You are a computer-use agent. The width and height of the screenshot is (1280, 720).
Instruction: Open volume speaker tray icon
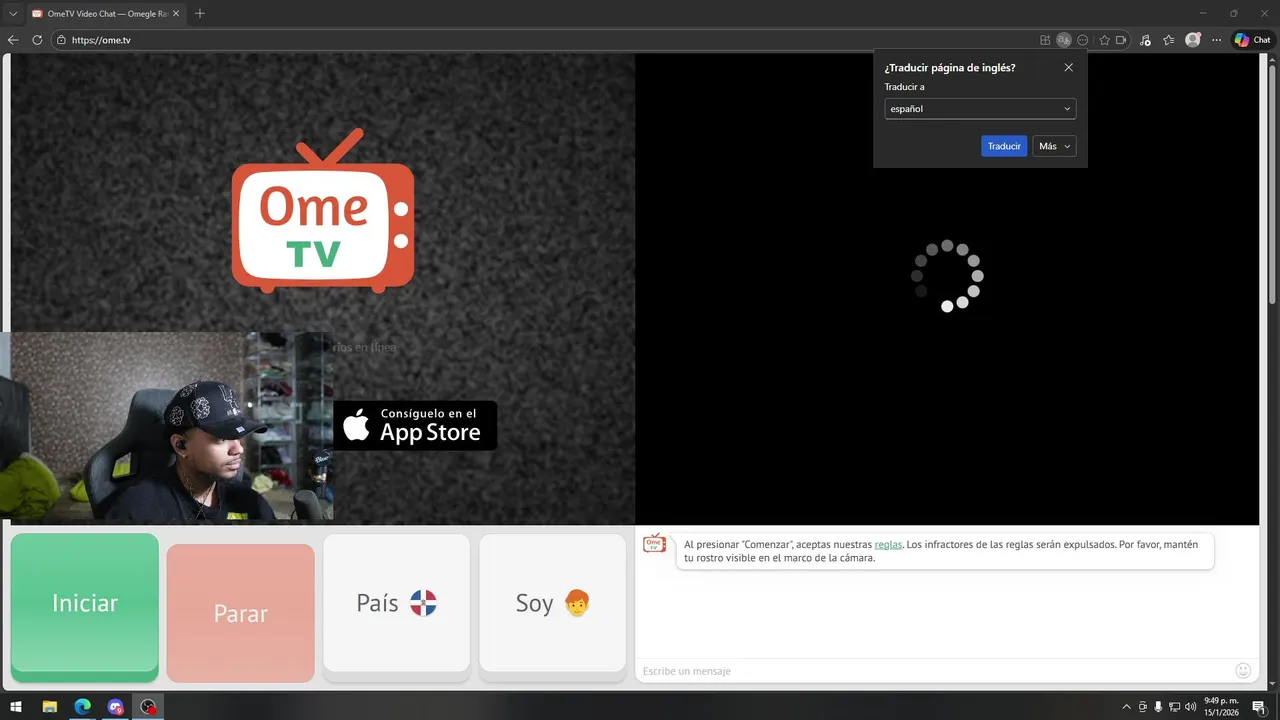click(x=1190, y=707)
